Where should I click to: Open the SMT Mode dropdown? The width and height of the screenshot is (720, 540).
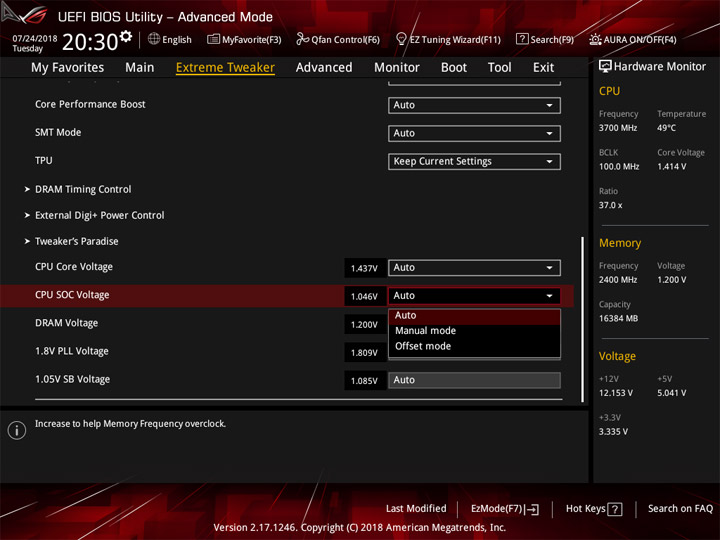pos(474,133)
